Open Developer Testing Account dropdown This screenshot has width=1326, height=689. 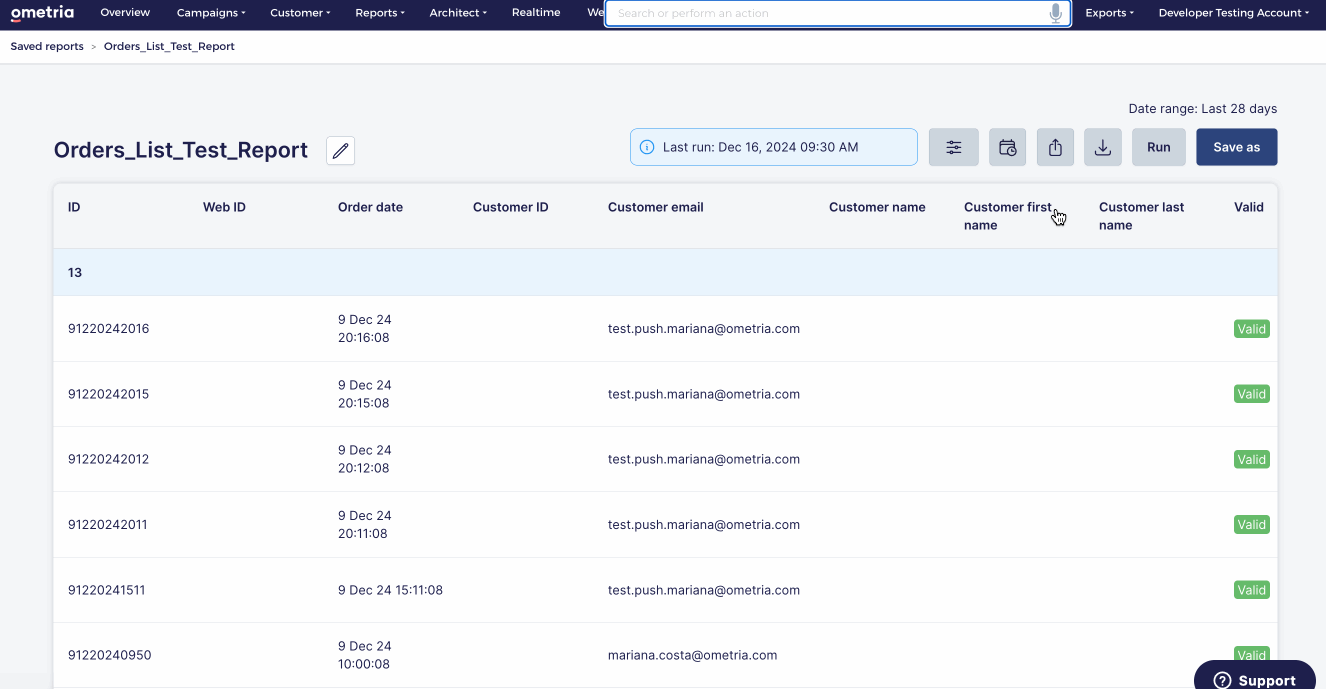1235,13
